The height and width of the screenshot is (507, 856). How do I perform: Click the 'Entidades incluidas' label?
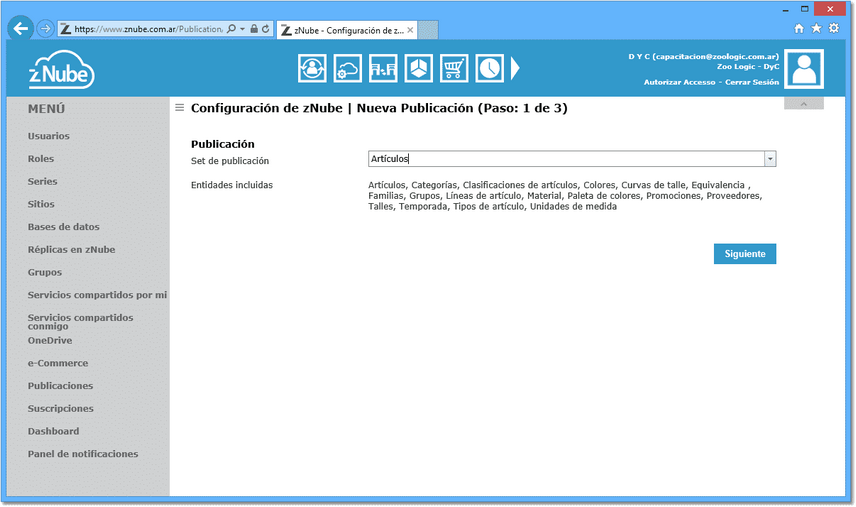231,185
